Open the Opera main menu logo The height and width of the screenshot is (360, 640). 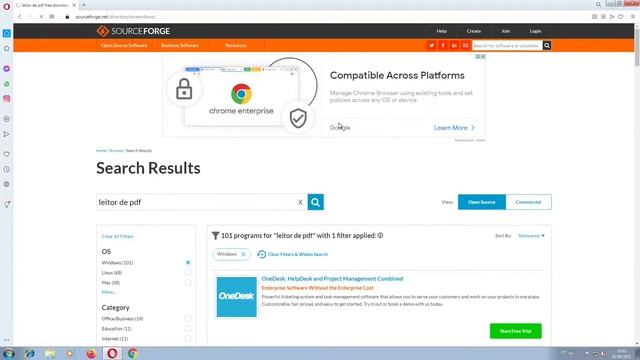(x=6, y=6)
